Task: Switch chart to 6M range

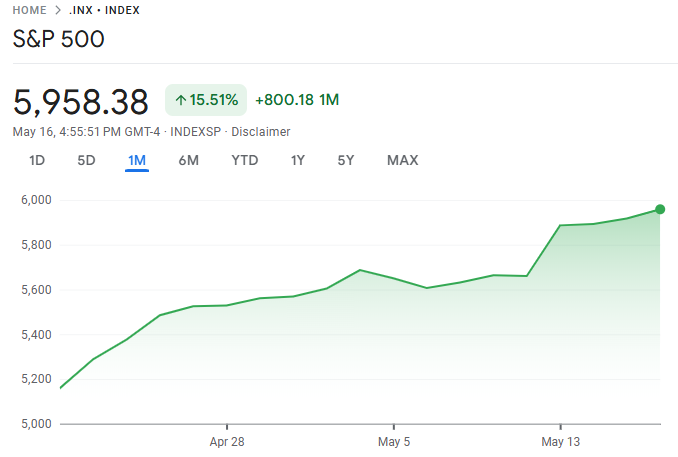Action: [189, 160]
